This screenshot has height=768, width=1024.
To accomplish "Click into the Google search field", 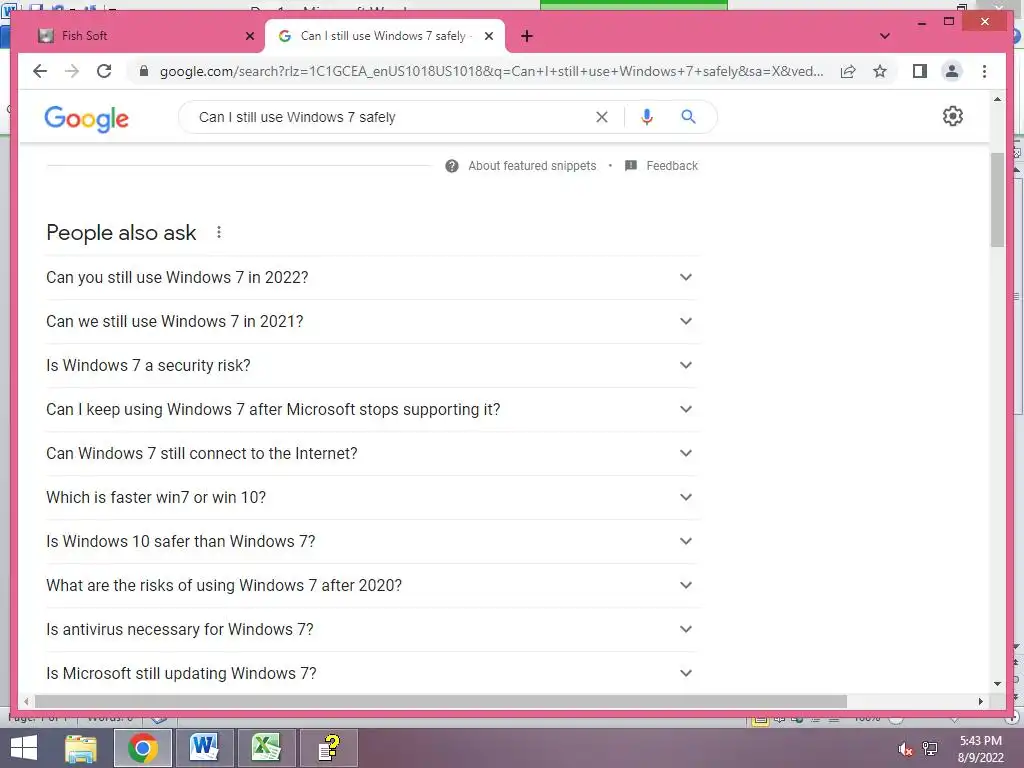I will click(392, 117).
